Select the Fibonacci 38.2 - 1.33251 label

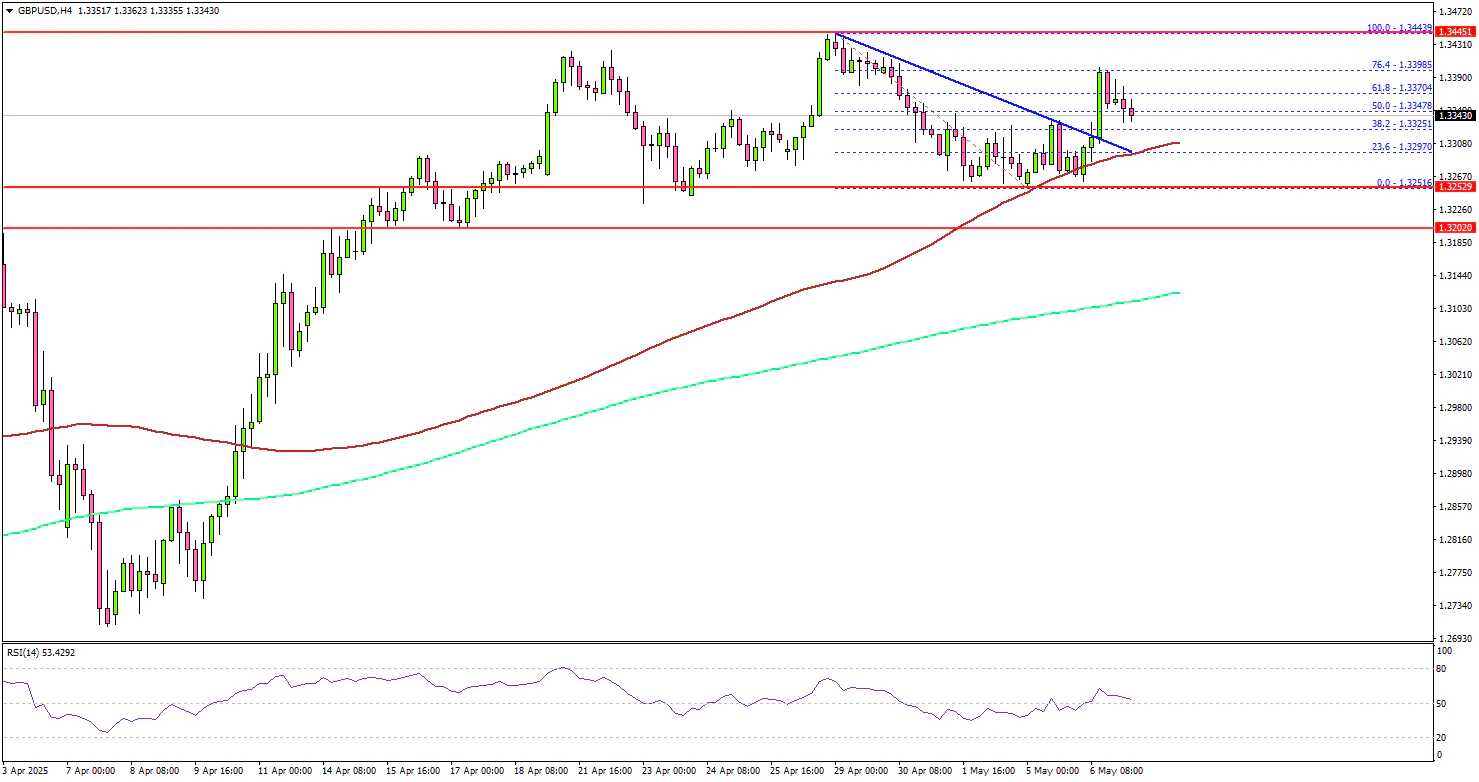point(1403,124)
